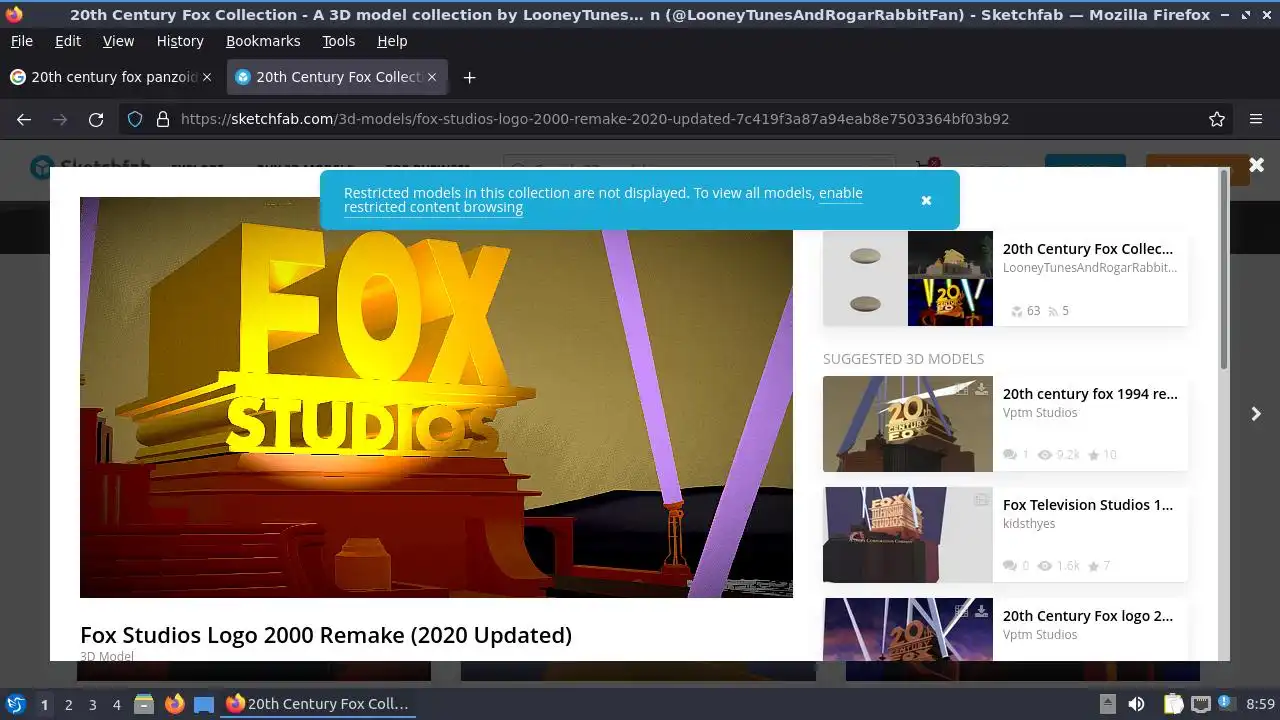Click subscribers feed icon on collection card

tap(1052, 311)
